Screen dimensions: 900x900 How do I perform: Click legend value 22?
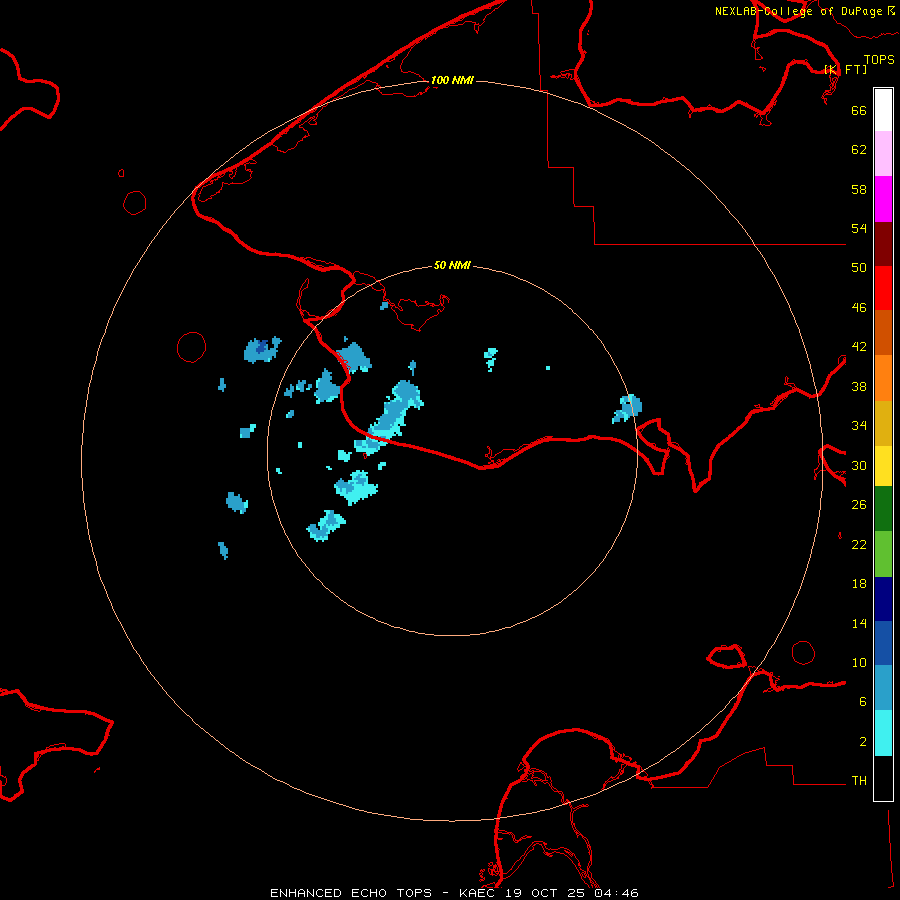859,544
